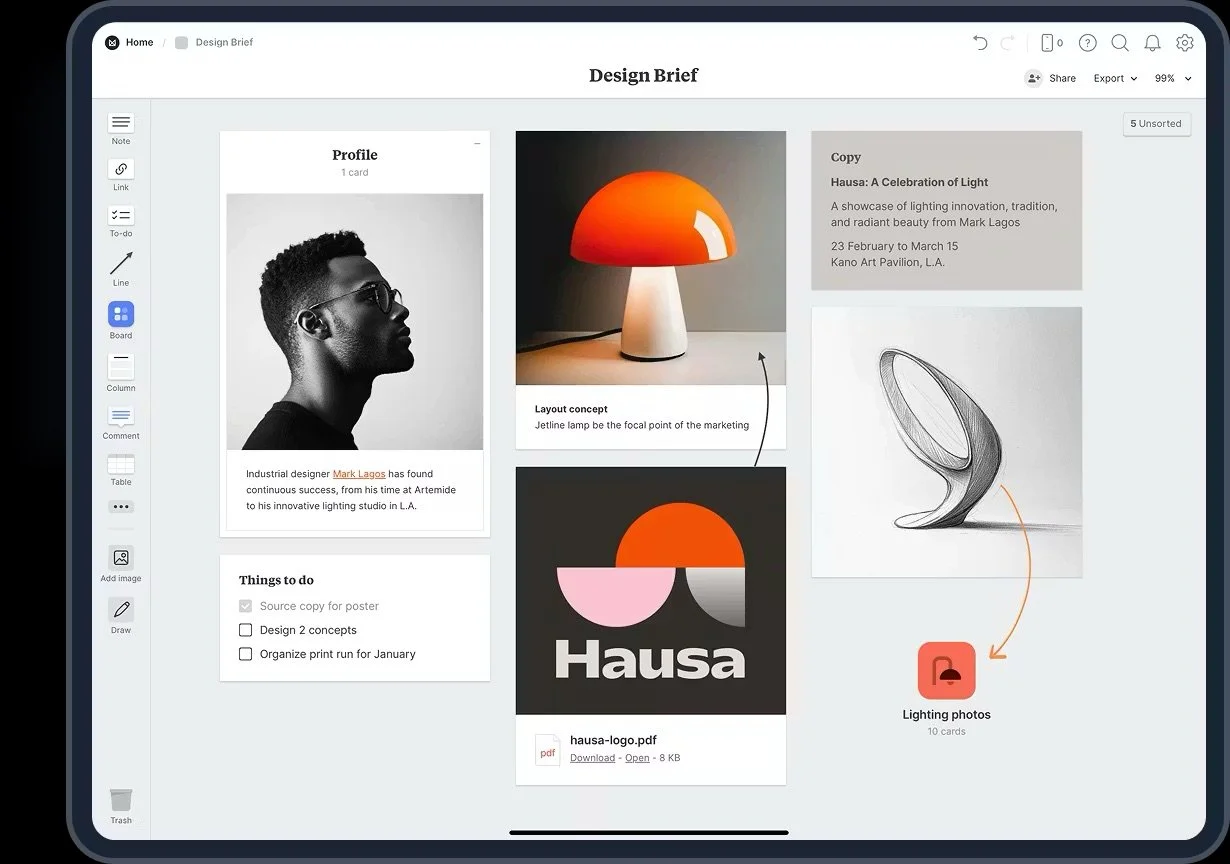This screenshot has height=864, width=1230.
Task: Select the Comment tool
Action: [x=121, y=416]
